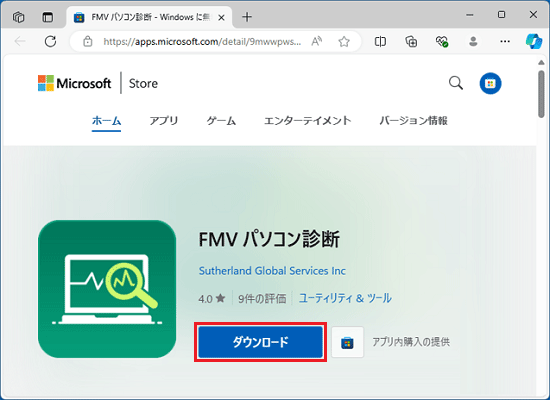Open the Edge workspaces icon
Screen dimensions: 550x400
pyautogui.click(x=18, y=17)
